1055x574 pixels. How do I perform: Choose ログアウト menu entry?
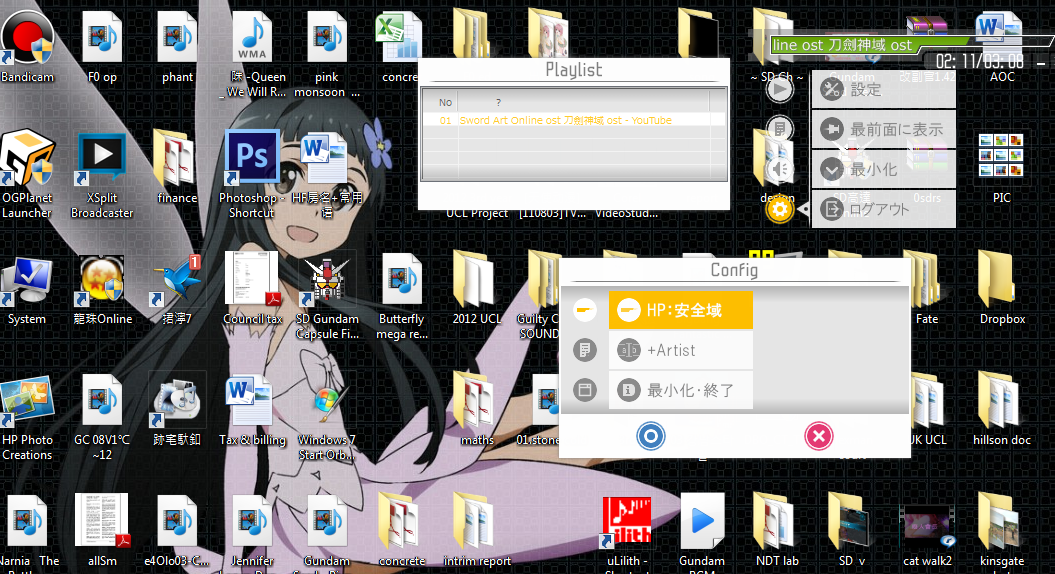click(883, 209)
